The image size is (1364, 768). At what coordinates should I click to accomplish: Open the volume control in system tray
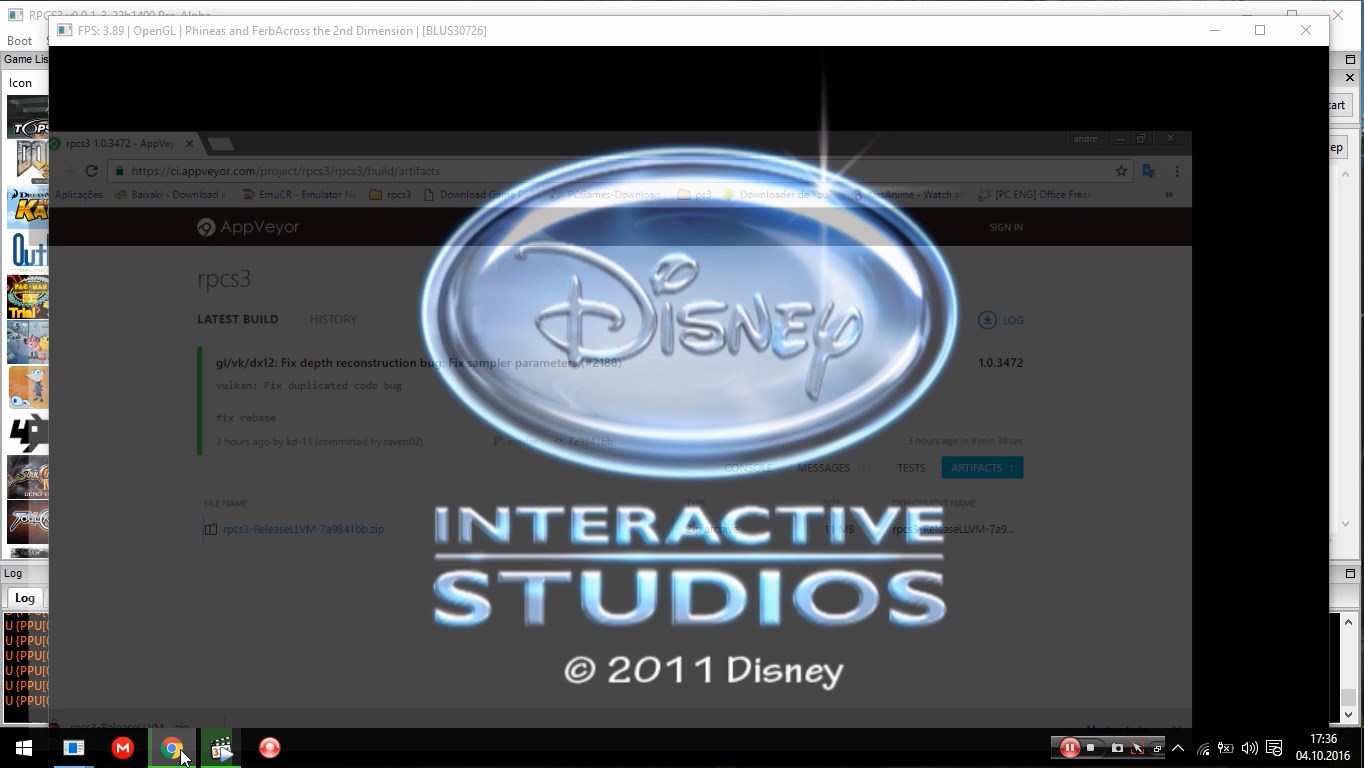pos(1249,748)
